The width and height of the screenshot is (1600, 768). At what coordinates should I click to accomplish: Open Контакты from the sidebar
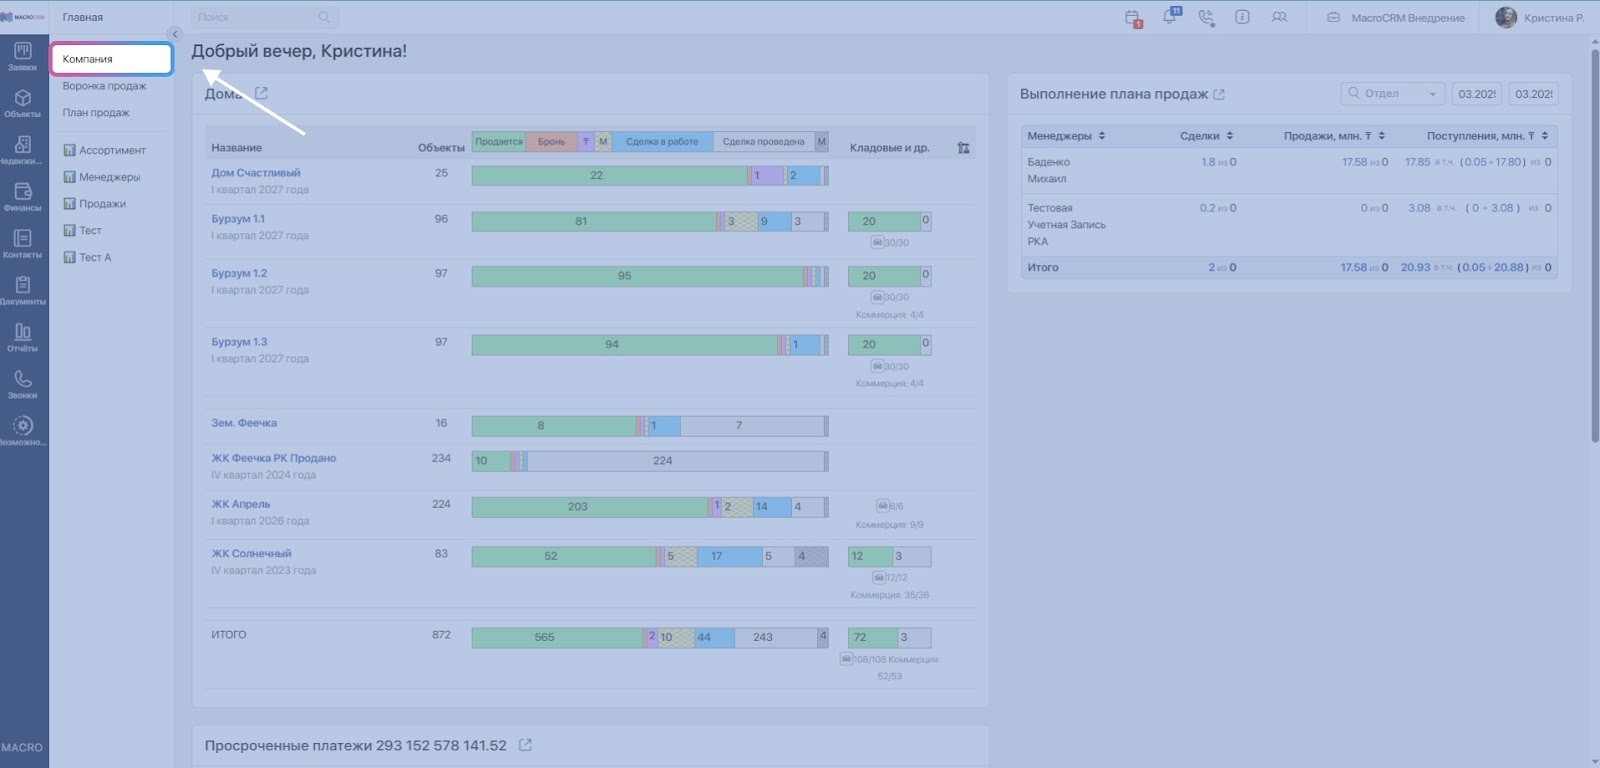22,243
